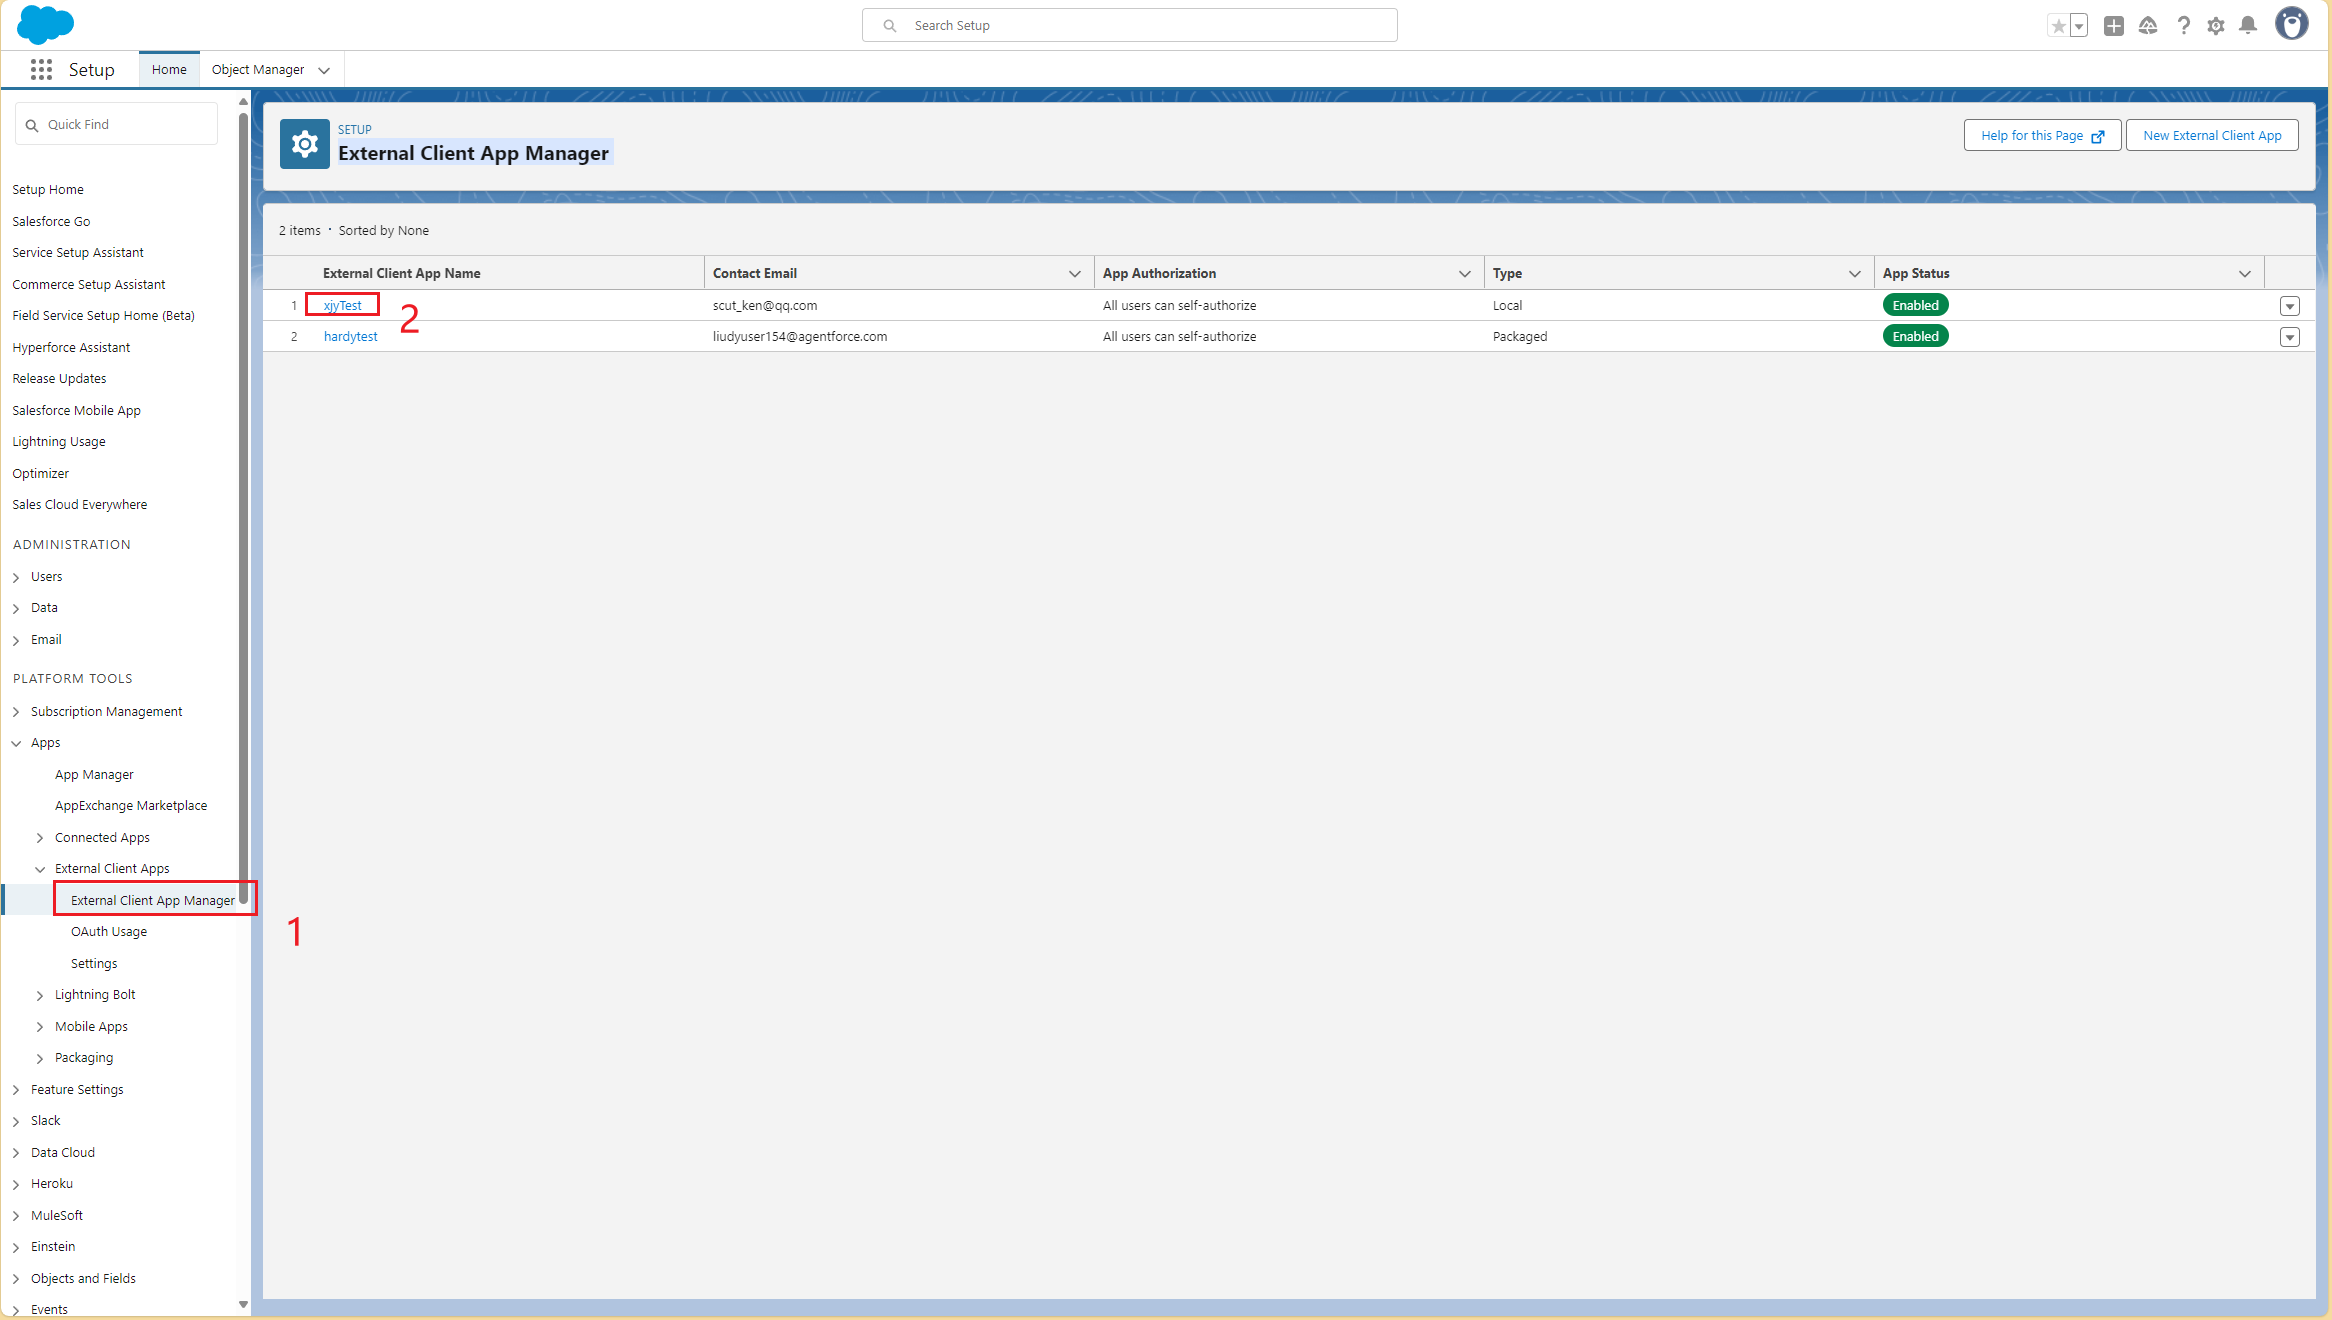Open the user profile avatar
This screenshot has width=2332, height=1320.
point(2291,24)
